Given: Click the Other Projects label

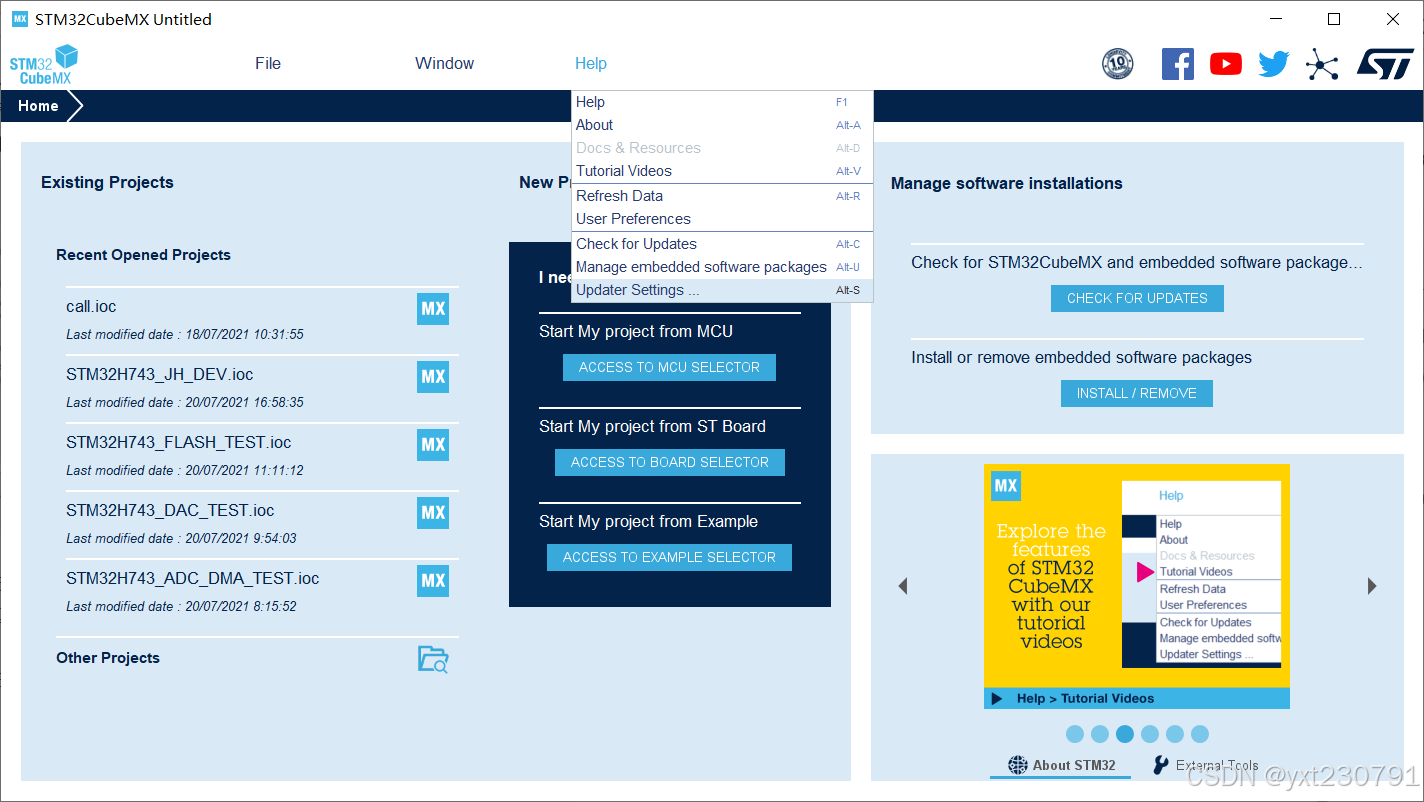Looking at the screenshot, I should point(108,658).
